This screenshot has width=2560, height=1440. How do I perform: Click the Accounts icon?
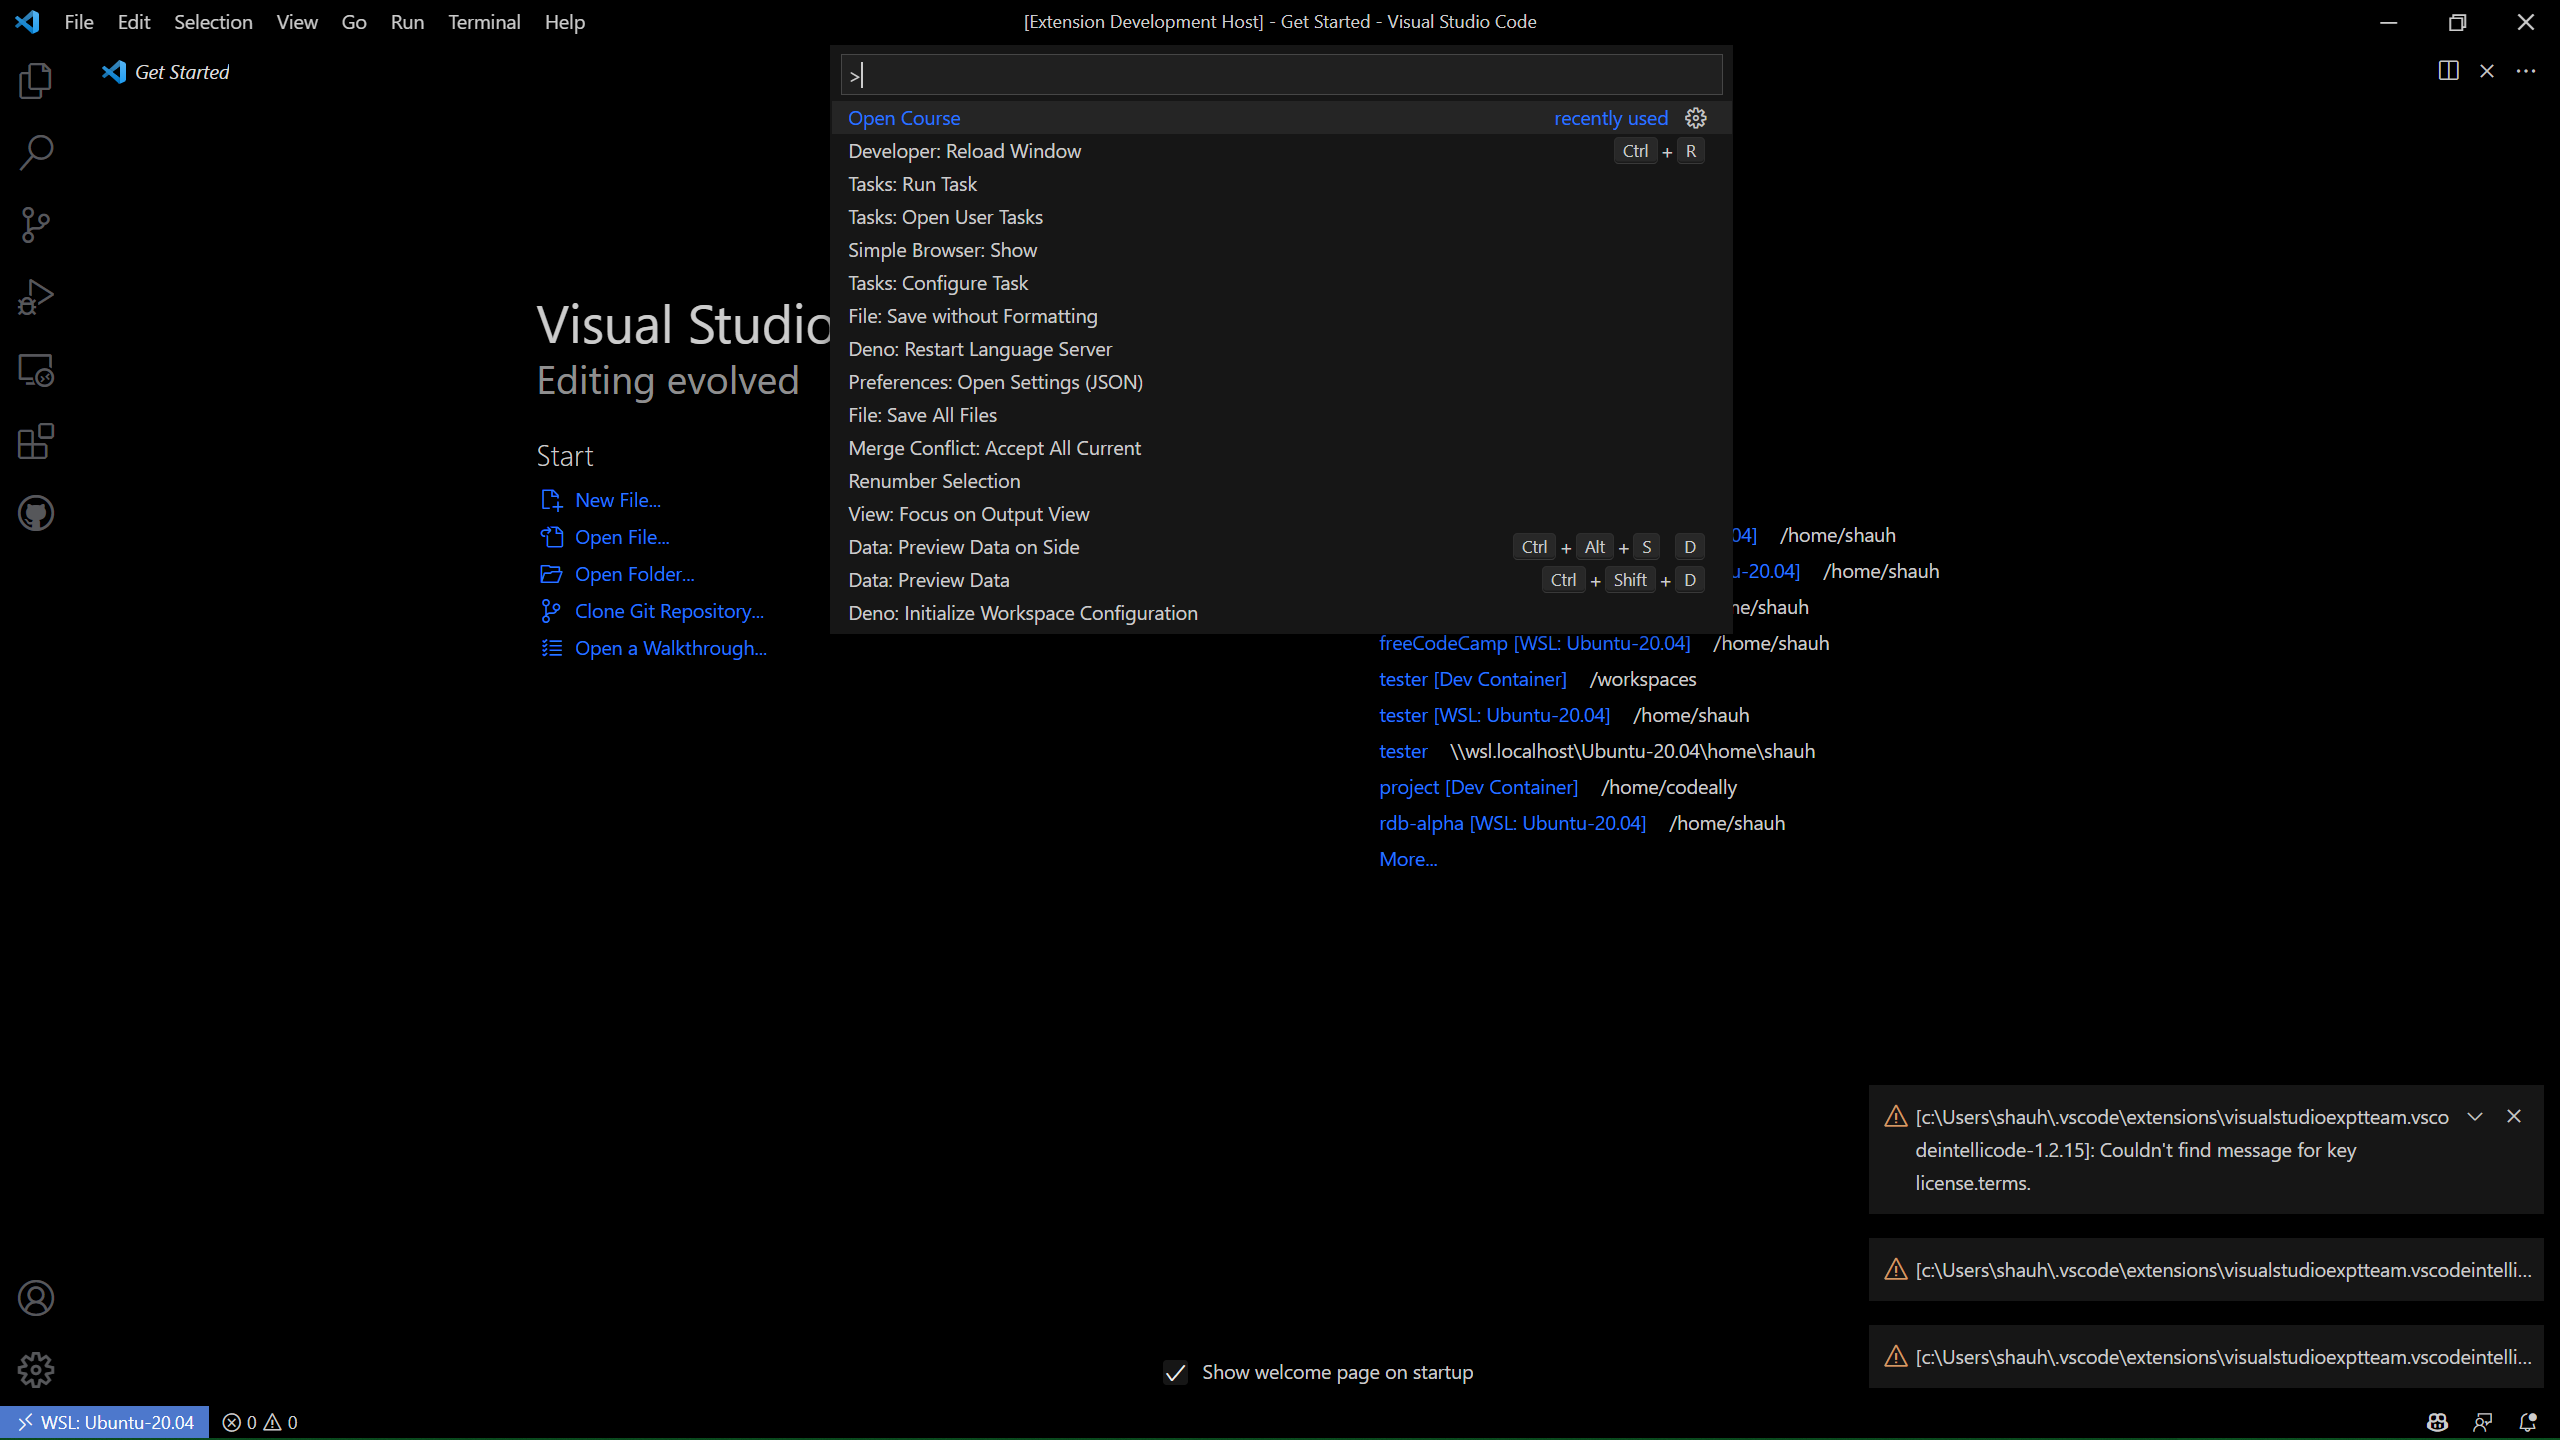(x=36, y=1298)
